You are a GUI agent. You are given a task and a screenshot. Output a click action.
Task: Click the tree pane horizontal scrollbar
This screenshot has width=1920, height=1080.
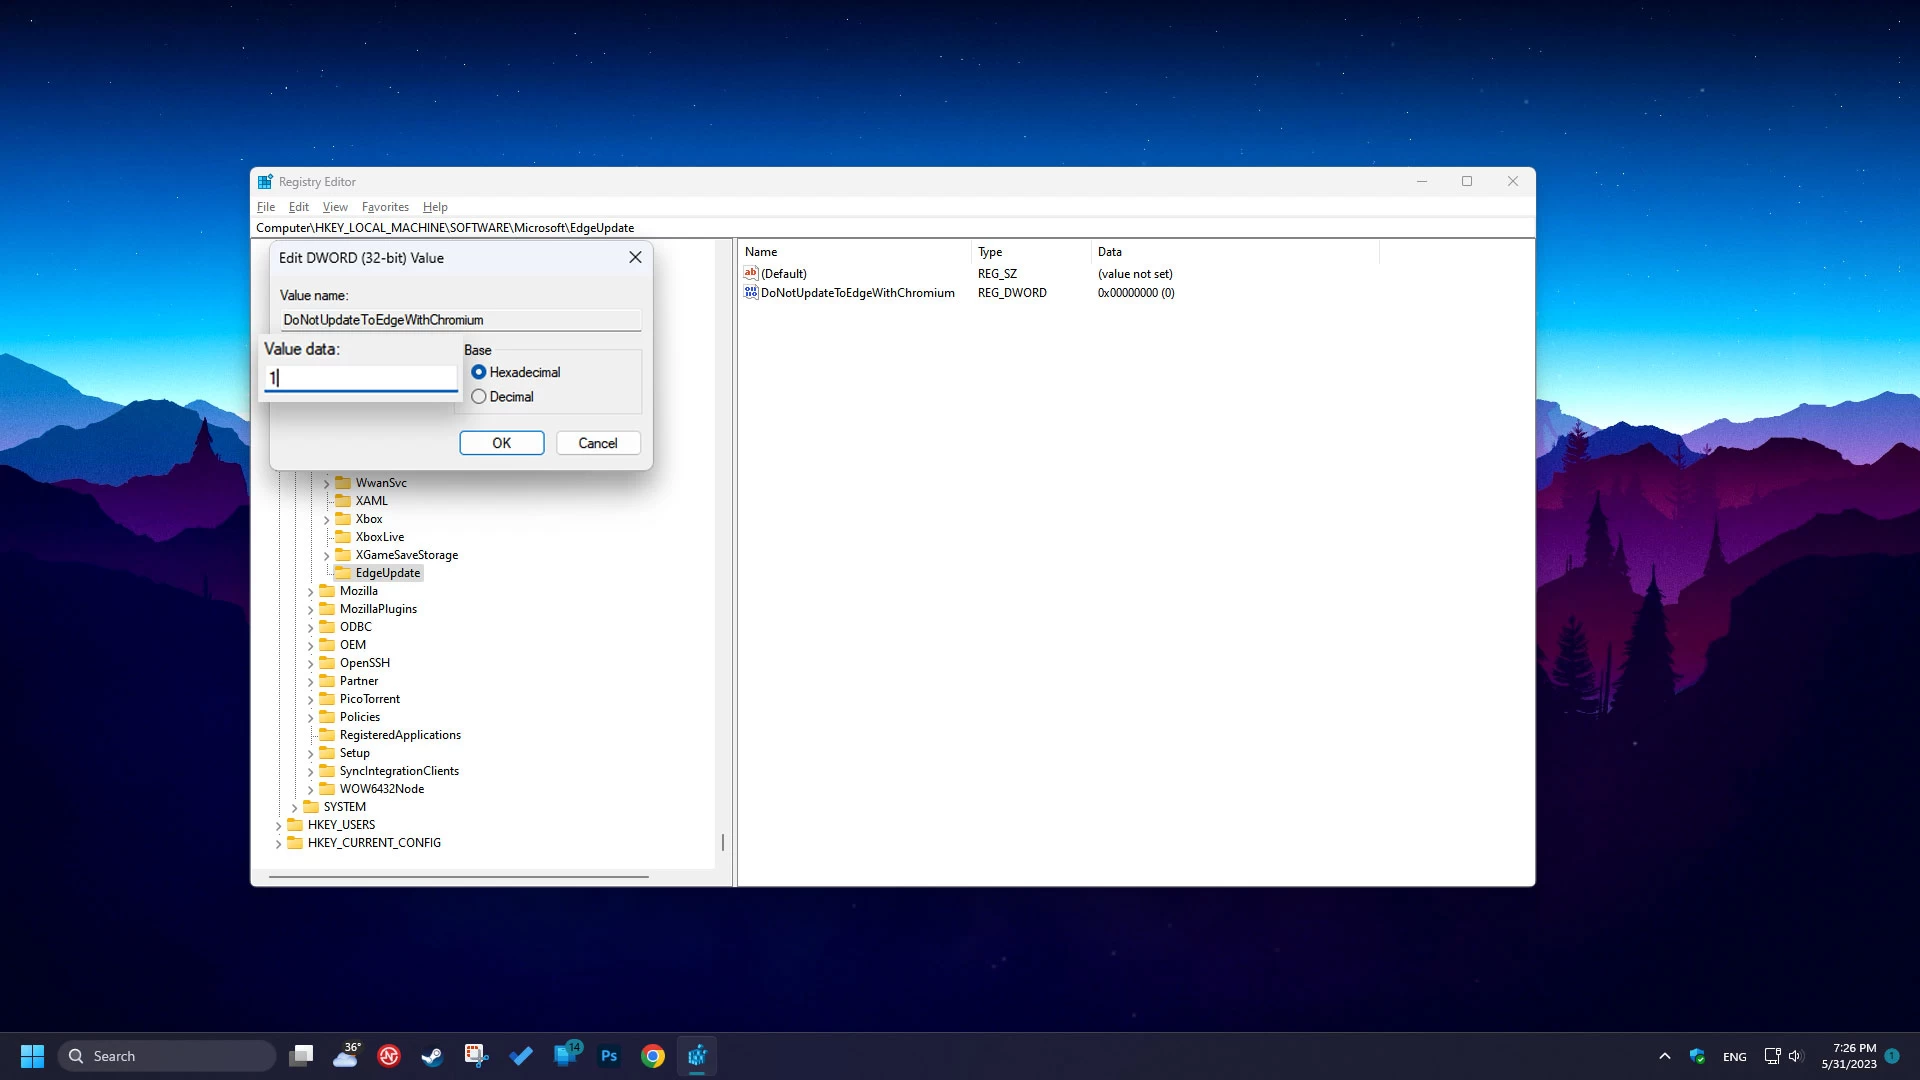pos(459,877)
